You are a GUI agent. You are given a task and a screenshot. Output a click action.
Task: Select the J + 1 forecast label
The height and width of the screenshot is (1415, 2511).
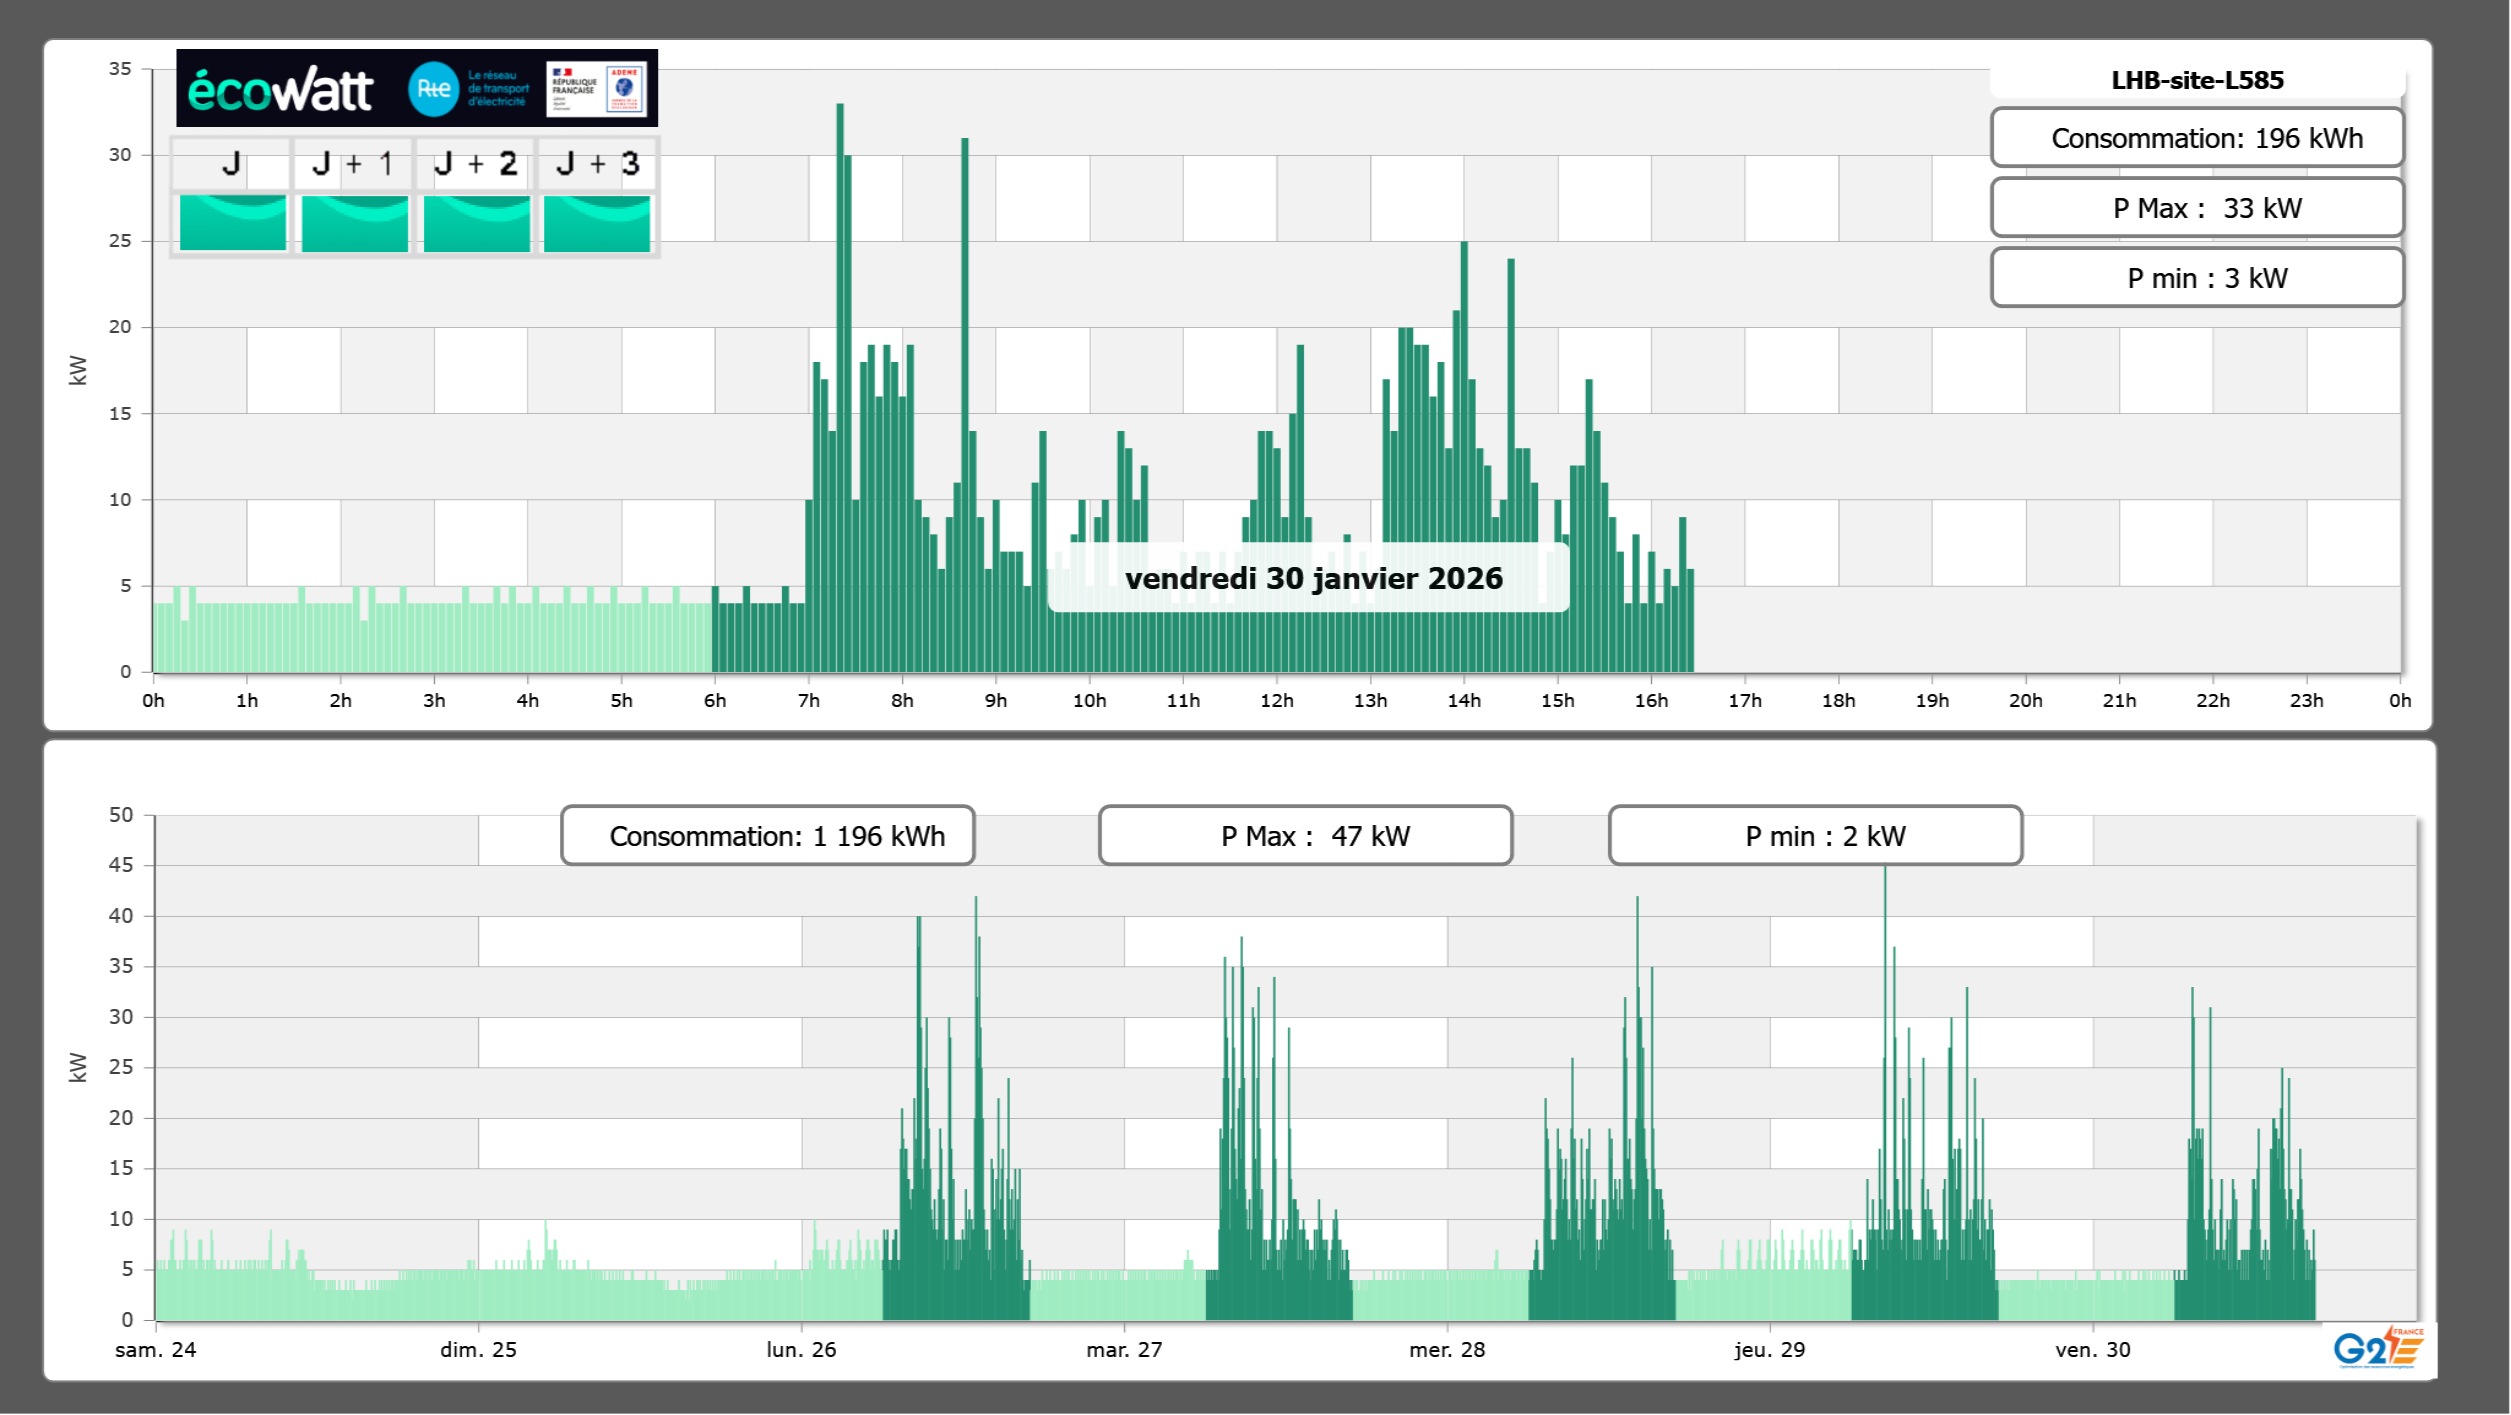353,163
